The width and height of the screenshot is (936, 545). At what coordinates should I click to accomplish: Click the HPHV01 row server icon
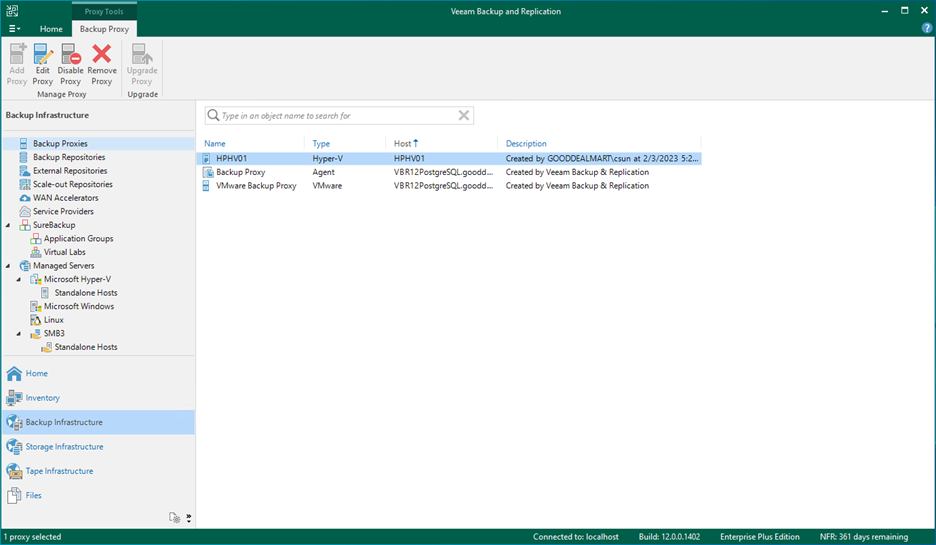(x=207, y=159)
